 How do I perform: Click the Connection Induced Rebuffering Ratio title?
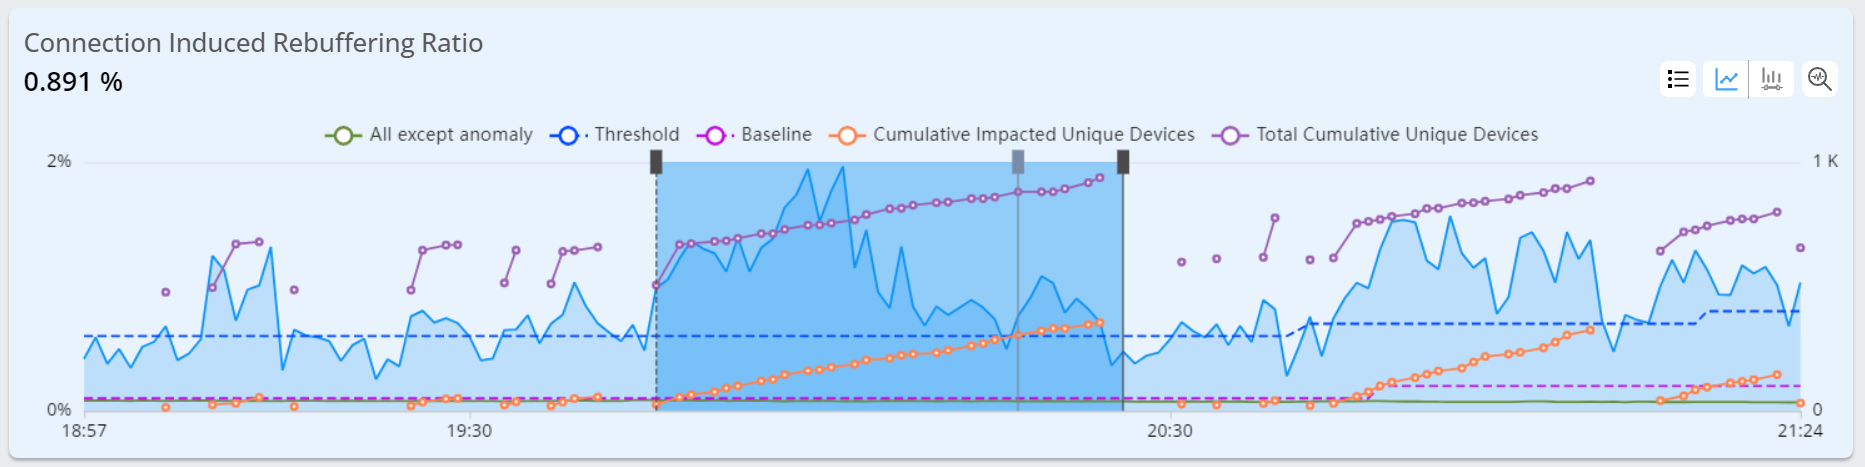pos(253,43)
